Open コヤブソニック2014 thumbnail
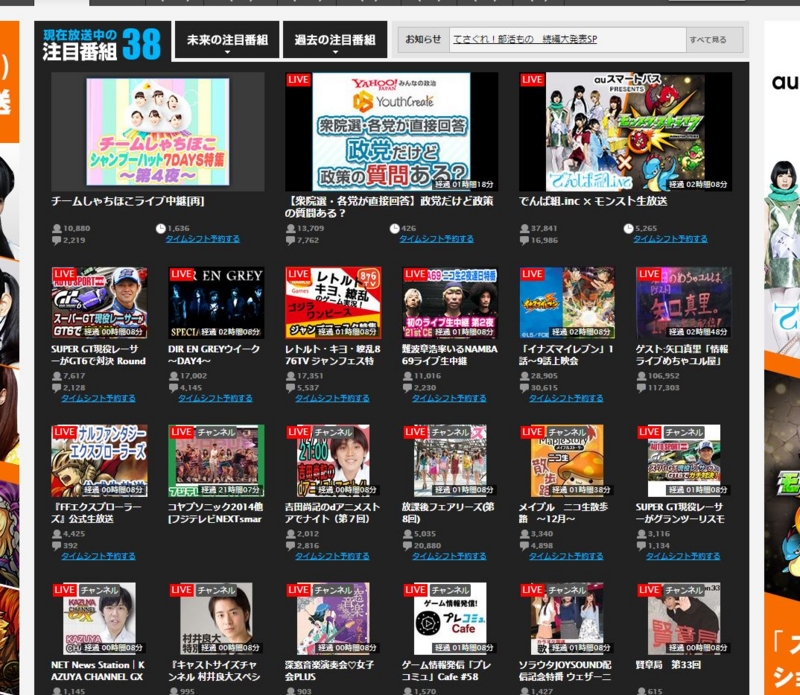The height and width of the screenshot is (695, 800). (x=216, y=461)
